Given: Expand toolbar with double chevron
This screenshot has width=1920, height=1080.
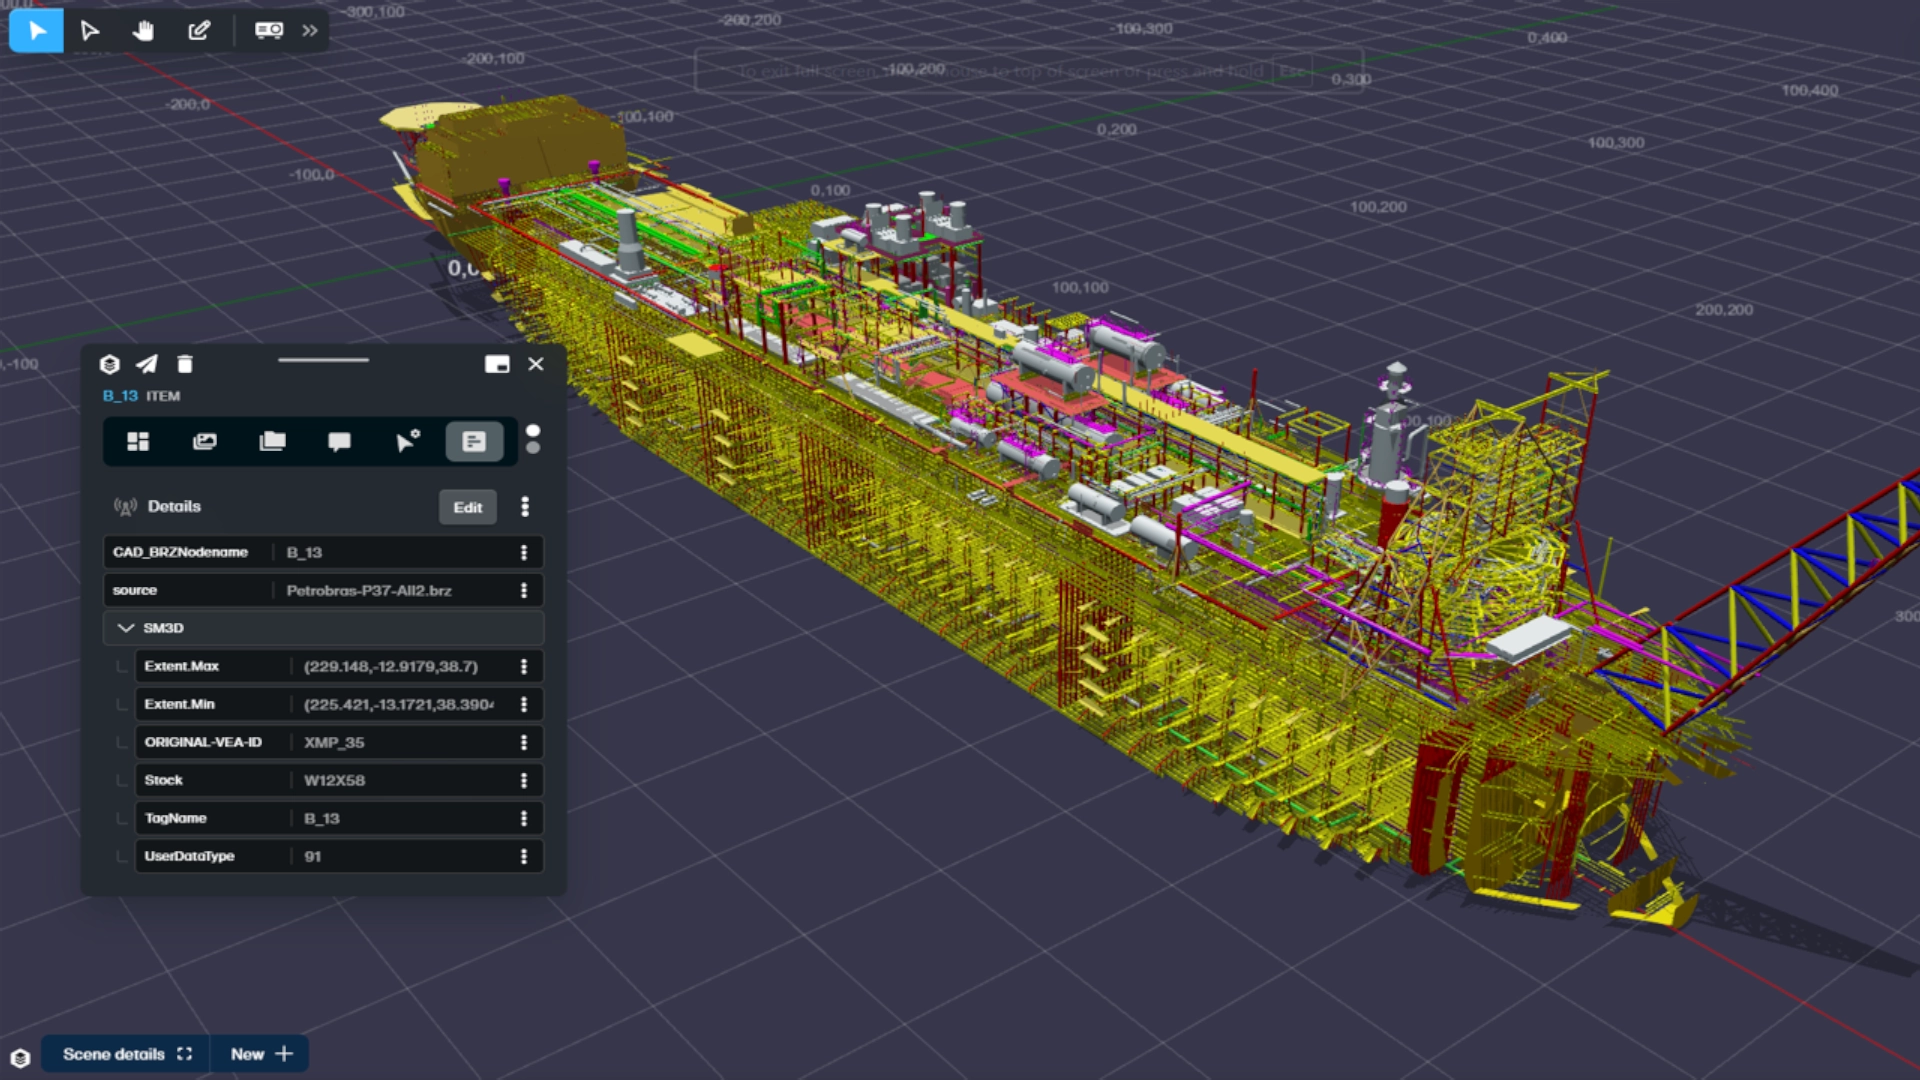Looking at the screenshot, I should (310, 30).
